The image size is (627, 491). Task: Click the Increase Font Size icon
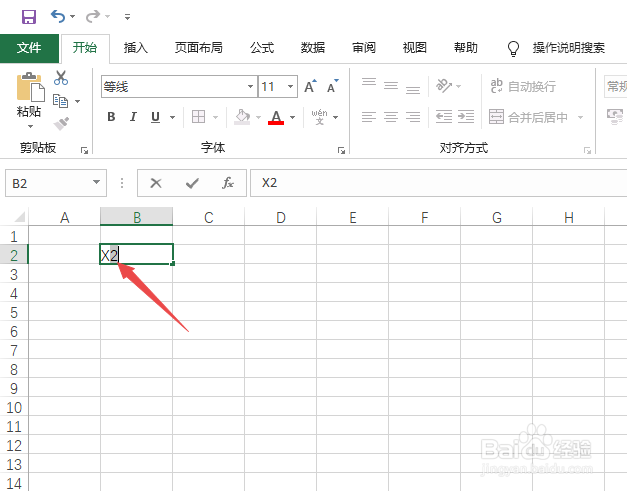point(310,86)
